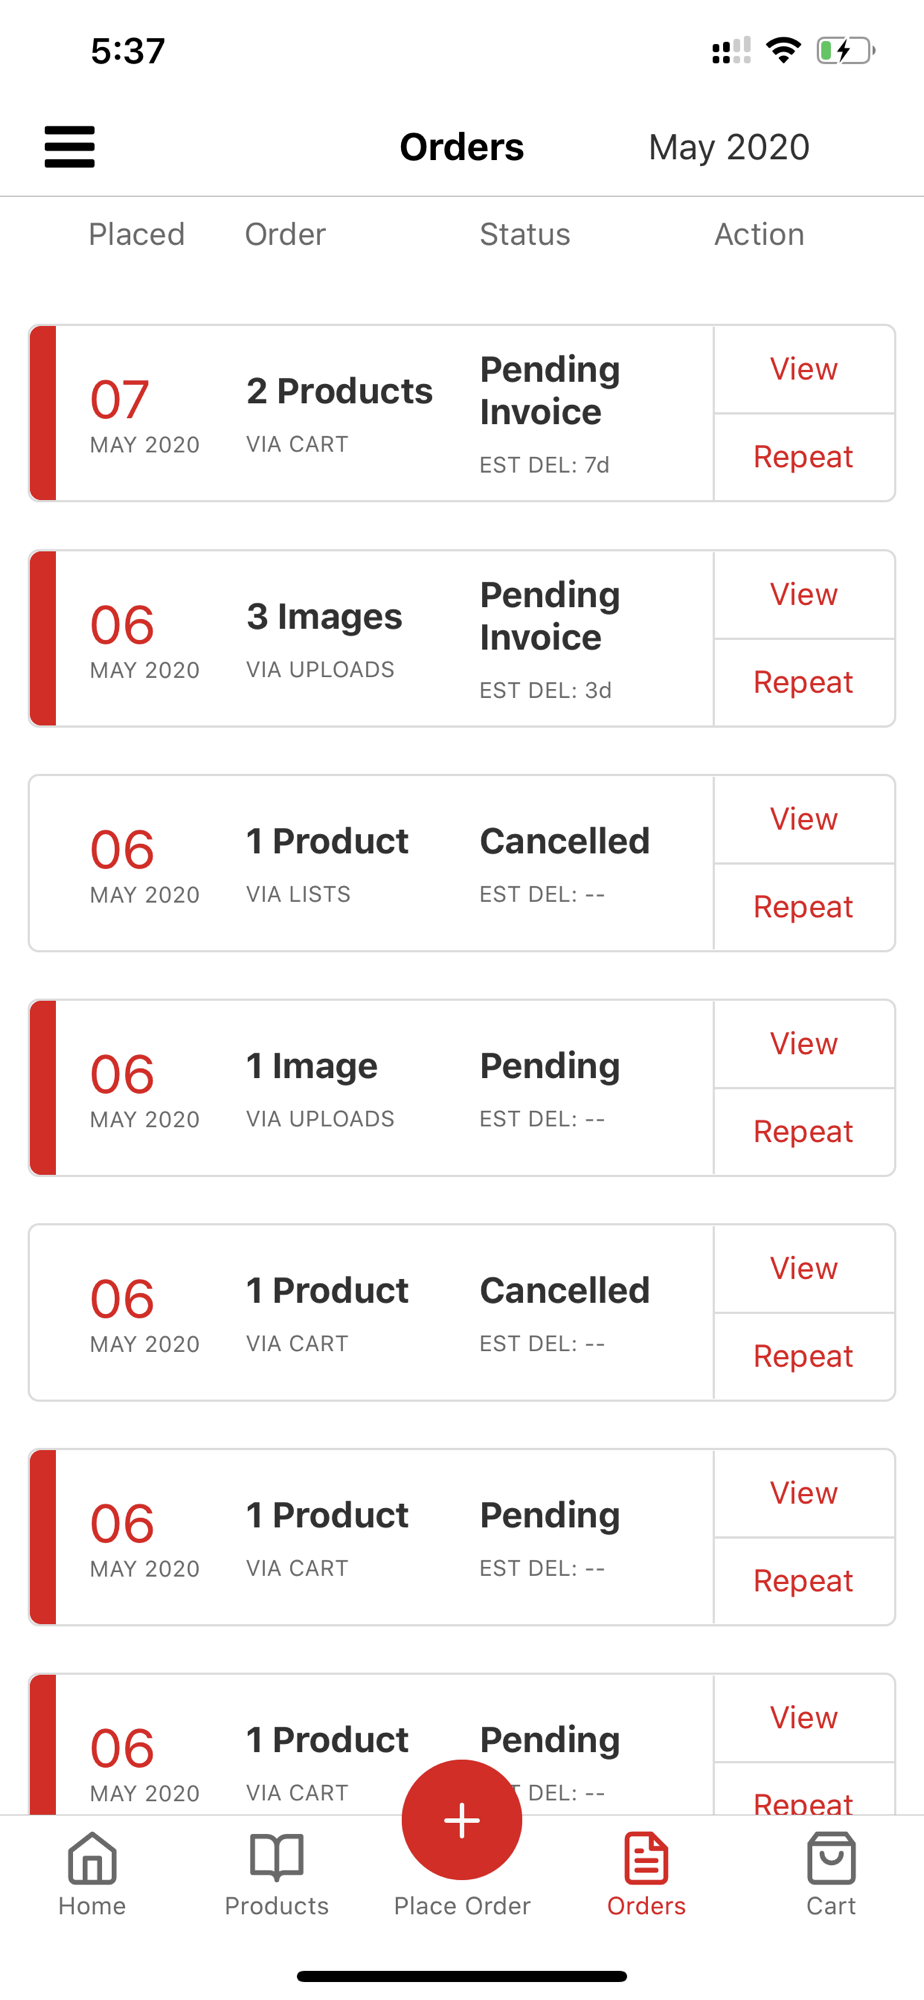This screenshot has height=2000, width=924.
Task: Select the Orders document icon
Action: point(646,1858)
